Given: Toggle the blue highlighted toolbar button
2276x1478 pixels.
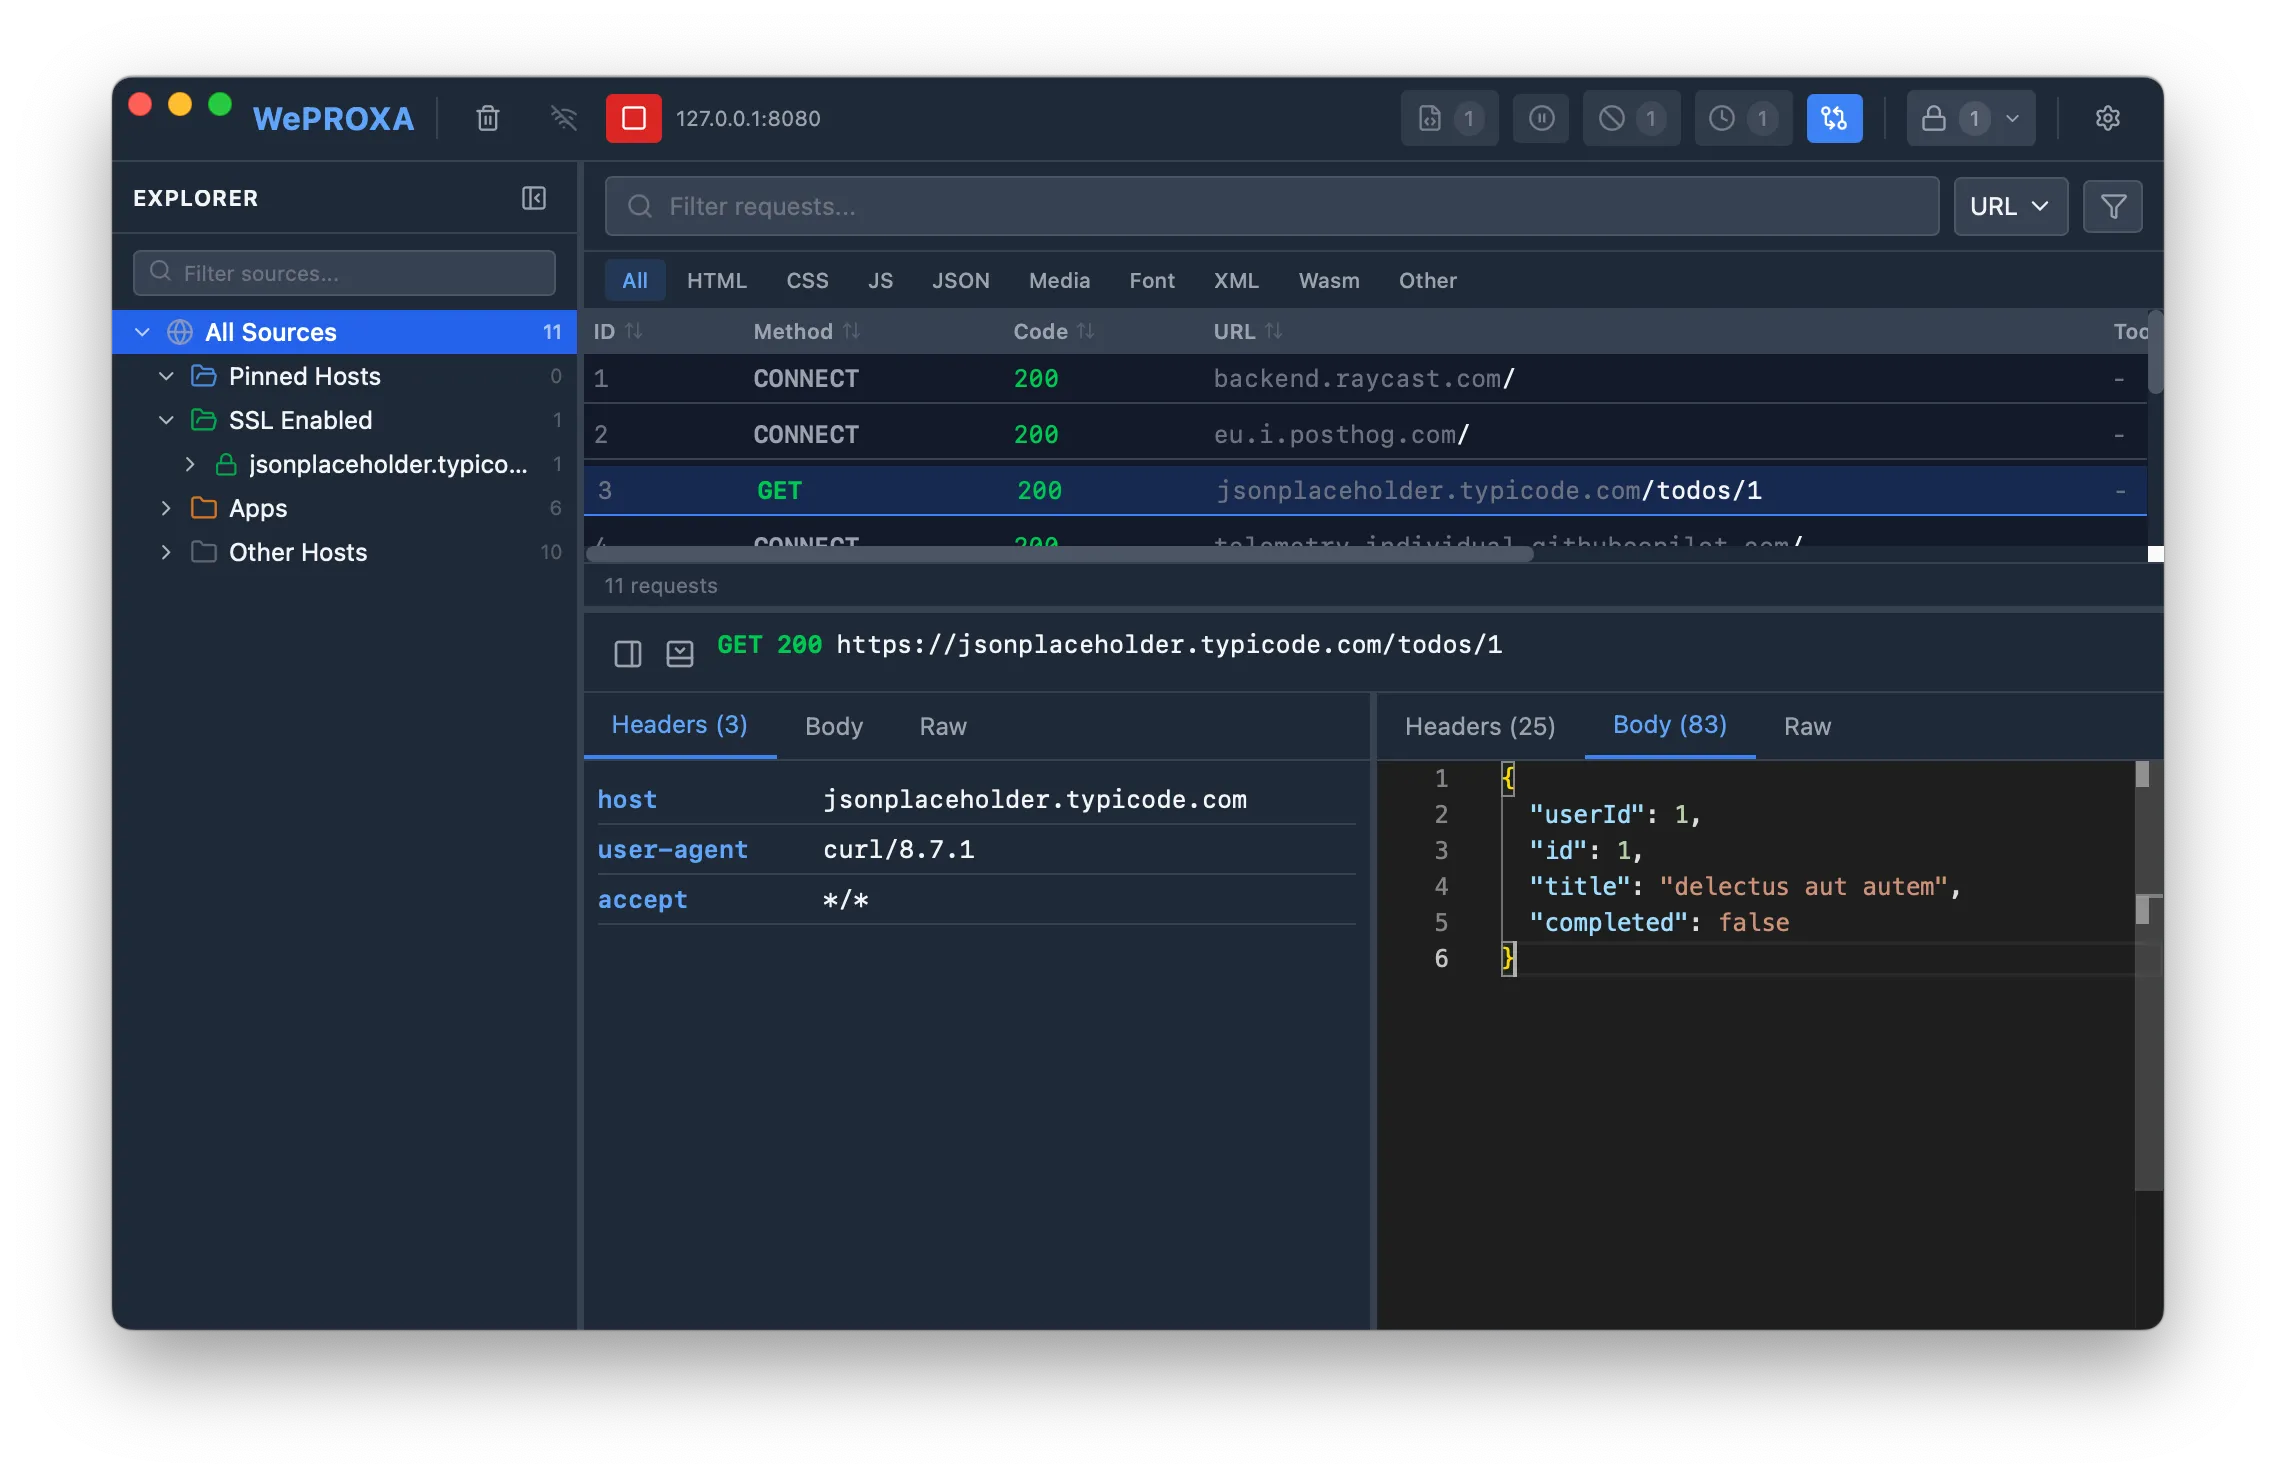Looking at the screenshot, I should pyautogui.click(x=1834, y=118).
